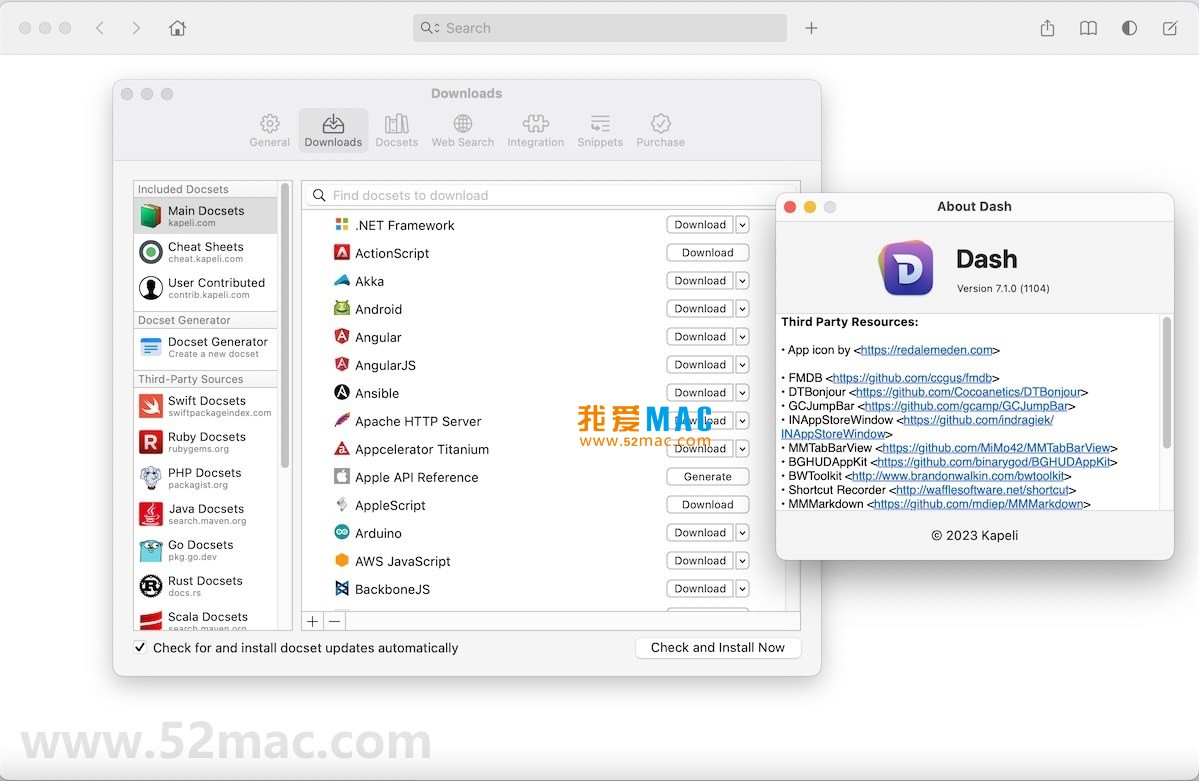The image size is (1199, 781).
Task: Toggle the half-circle appearance icon
Action: click(1129, 28)
